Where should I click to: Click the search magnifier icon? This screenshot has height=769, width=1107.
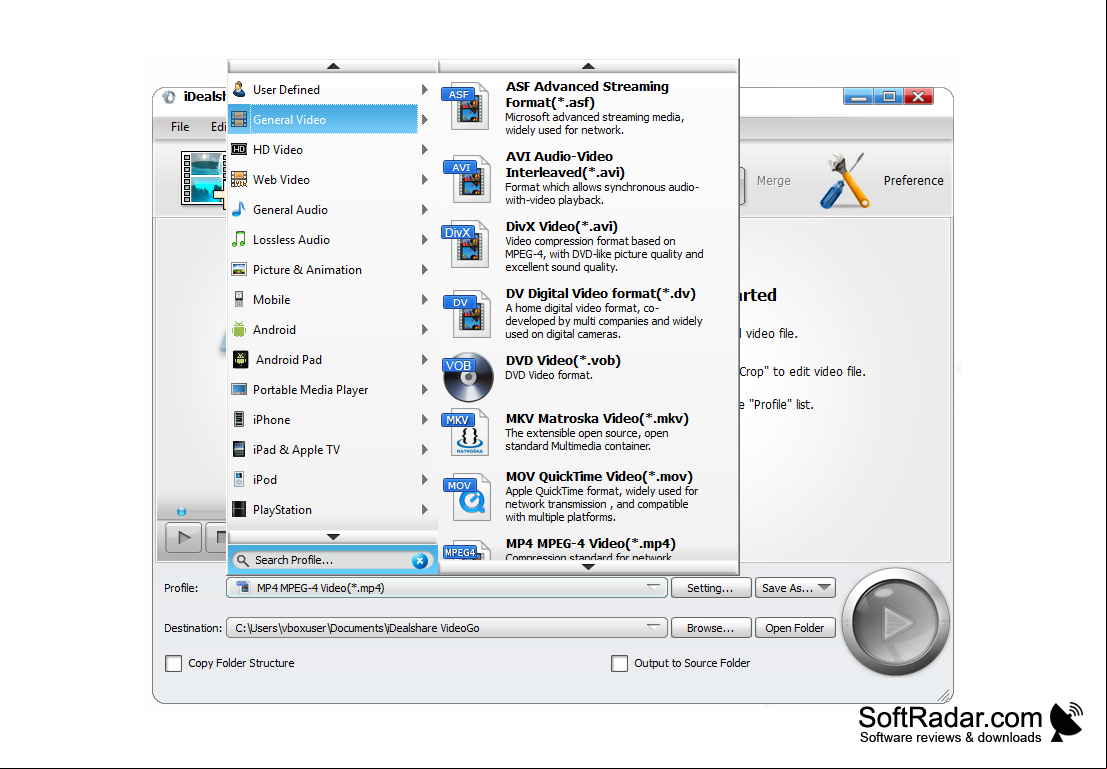[242, 560]
